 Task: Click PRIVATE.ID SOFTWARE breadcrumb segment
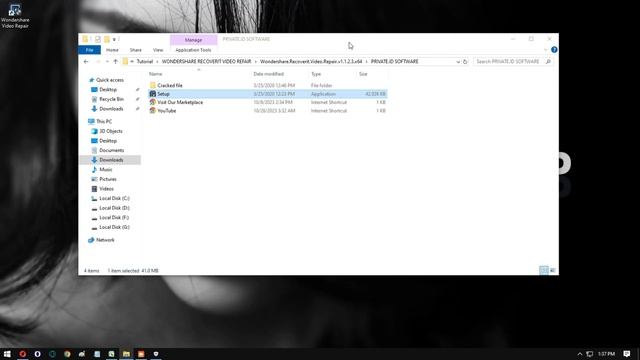click(x=394, y=62)
